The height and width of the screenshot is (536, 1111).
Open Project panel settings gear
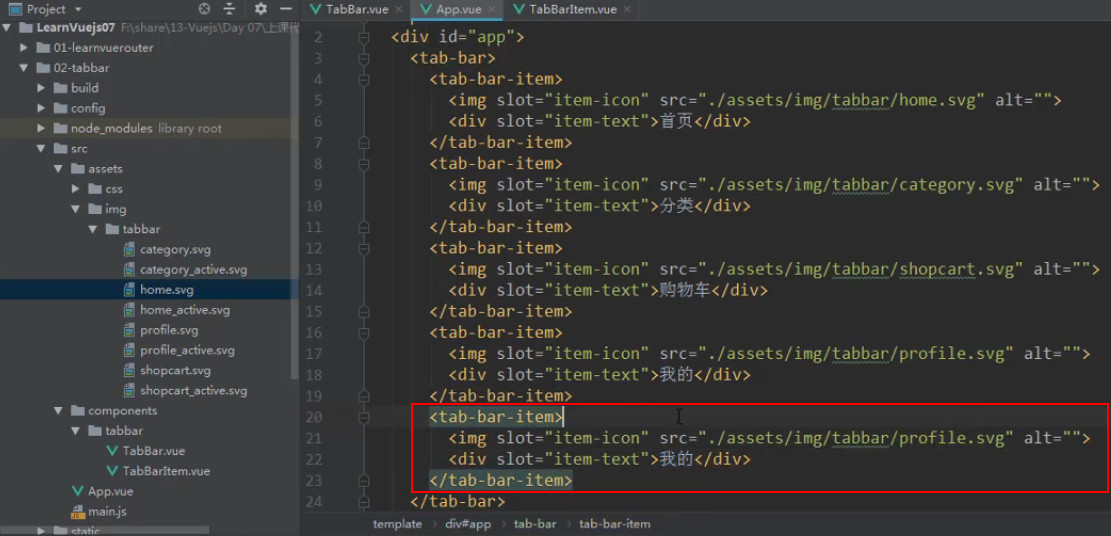(261, 9)
